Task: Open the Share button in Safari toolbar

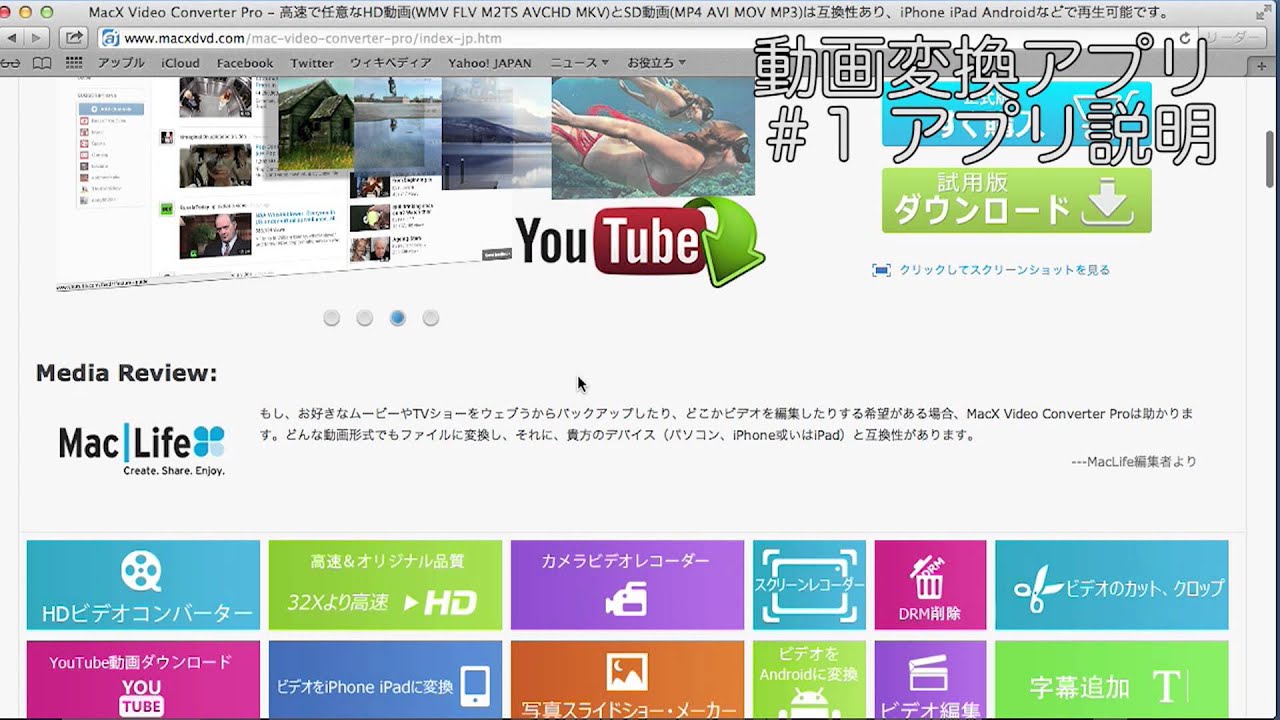Action: [x=74, y=38]
